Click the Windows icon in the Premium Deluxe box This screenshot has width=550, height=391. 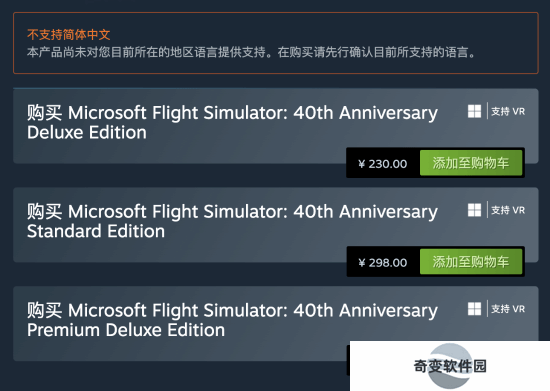click(x=474, y=309)
